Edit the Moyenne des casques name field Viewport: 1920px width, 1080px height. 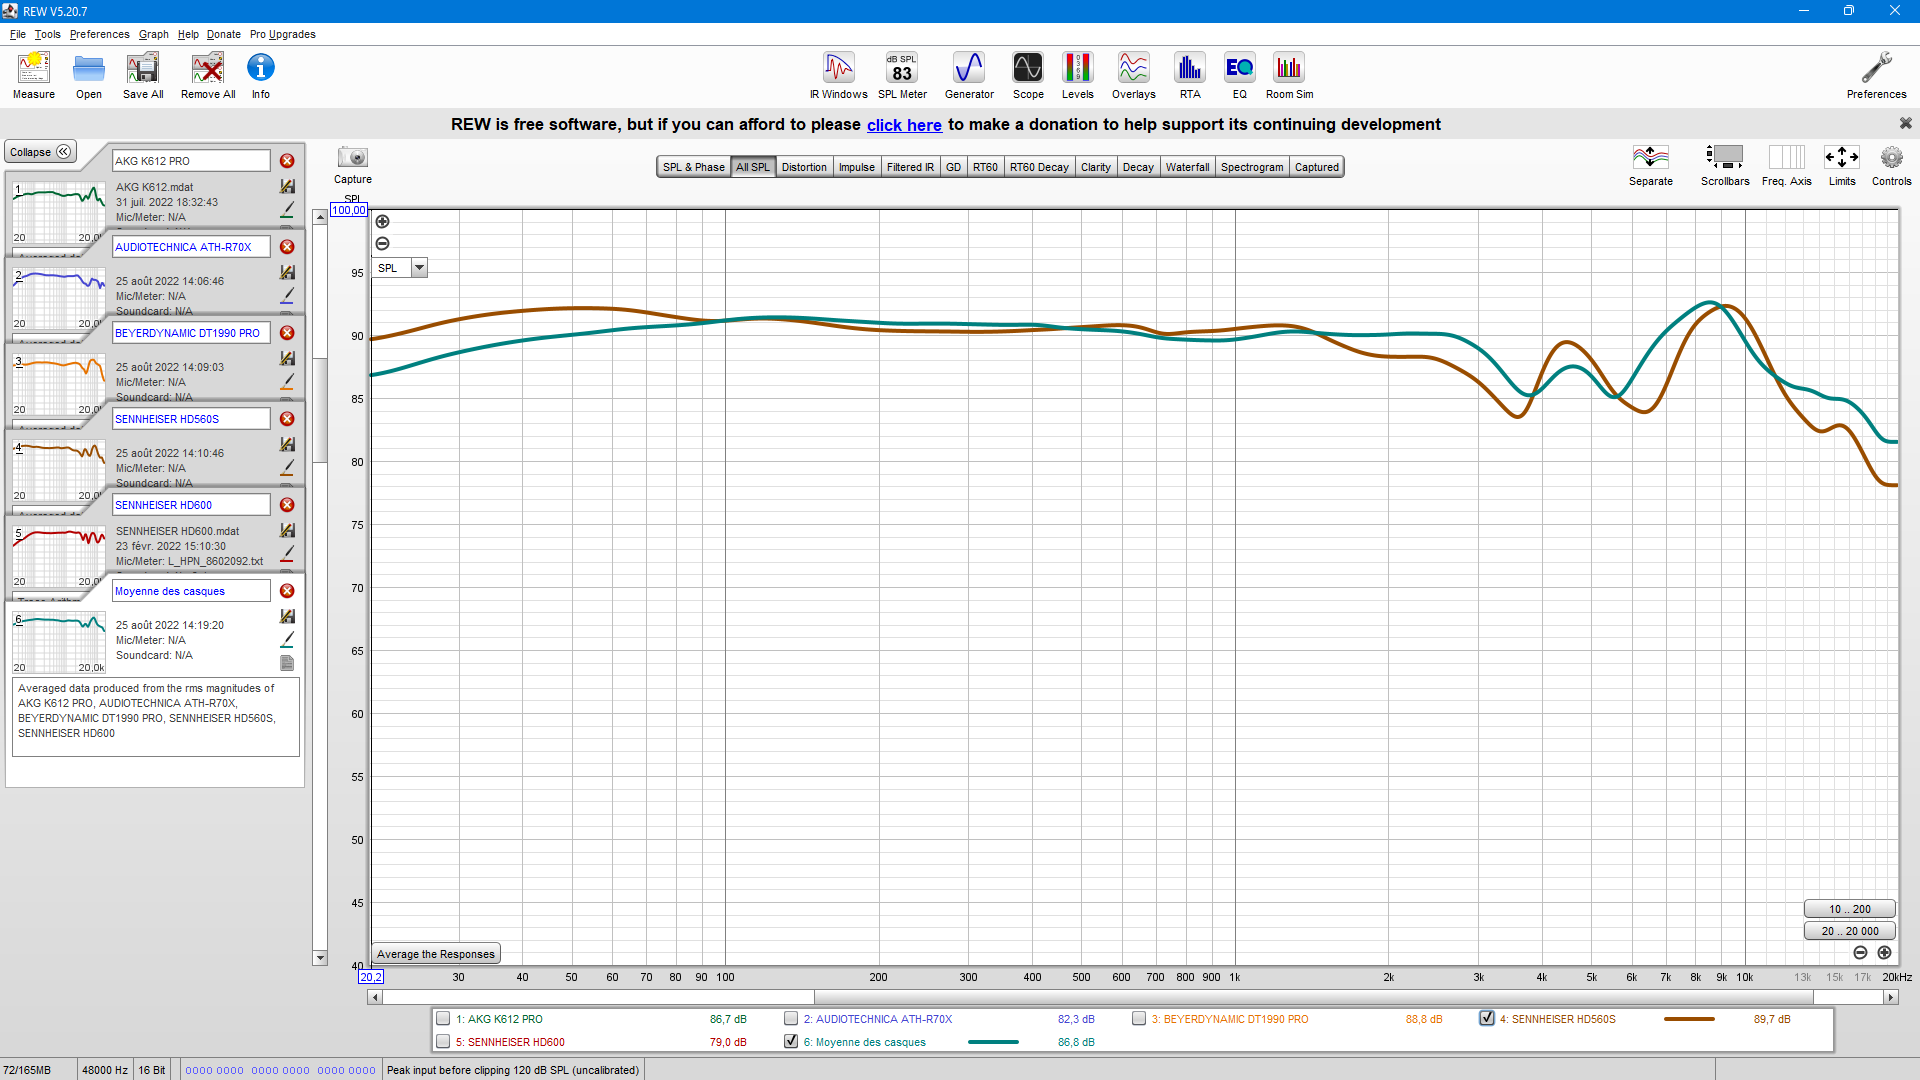pyautogui.click(x=191, y=591)
